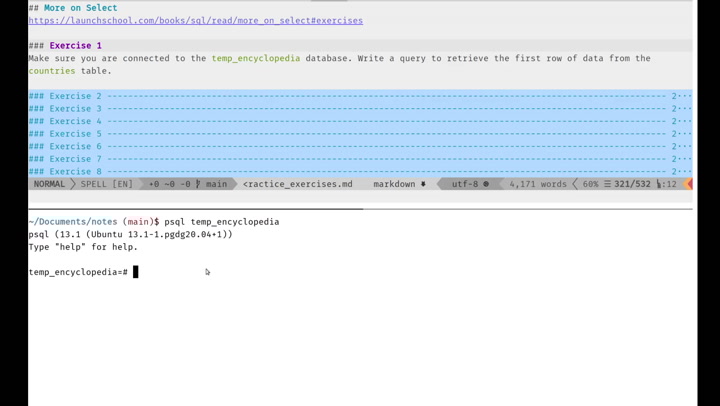This screenshot has width=720, height=406.
Task: Click the '### Exercise 1' heading
Action: coord(65,45)
